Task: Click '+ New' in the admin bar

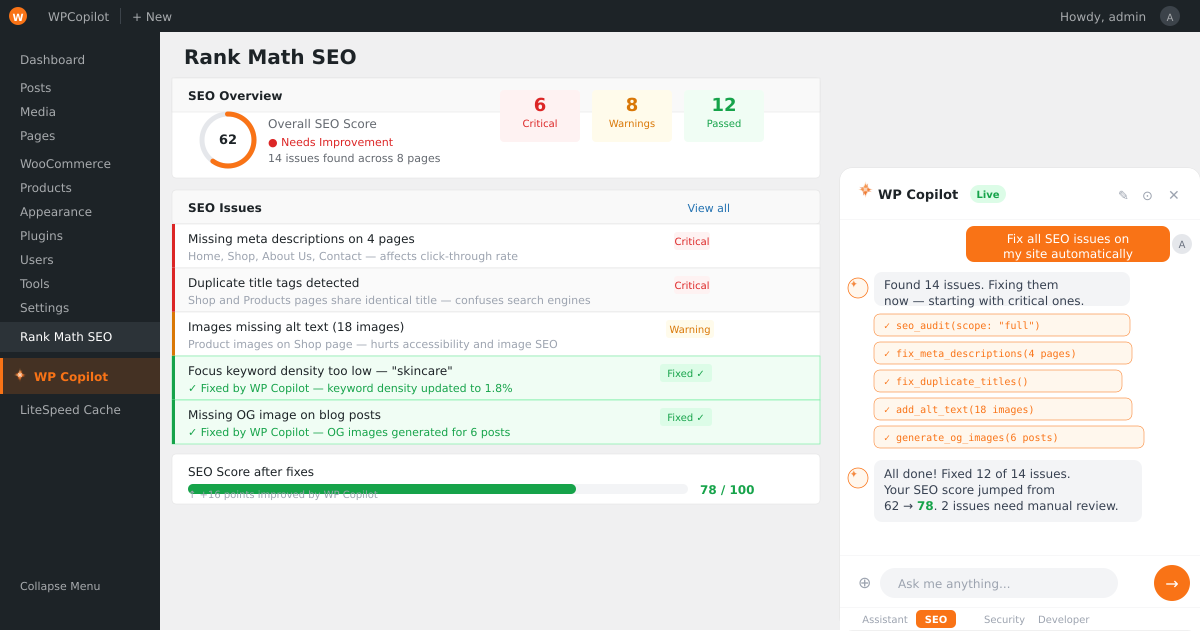Action: (152, 17)
